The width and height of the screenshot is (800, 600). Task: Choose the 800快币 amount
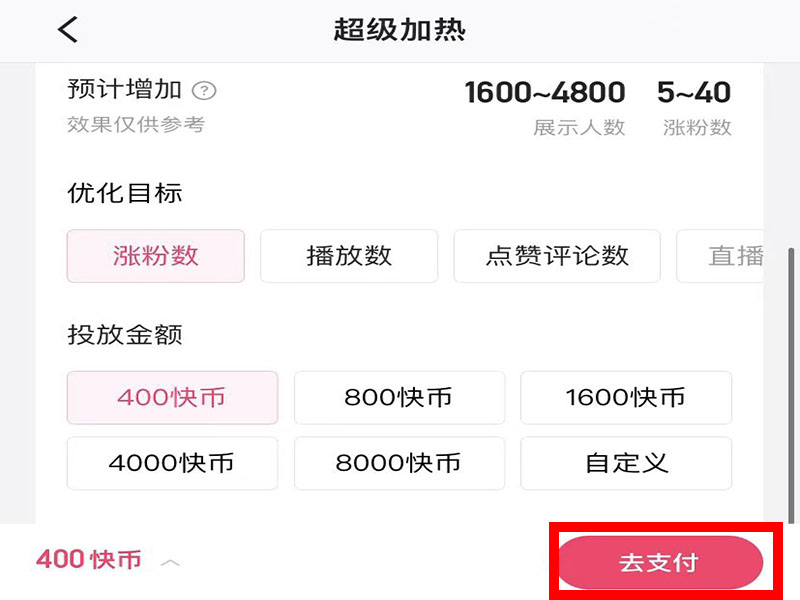[x=399, y=397]
